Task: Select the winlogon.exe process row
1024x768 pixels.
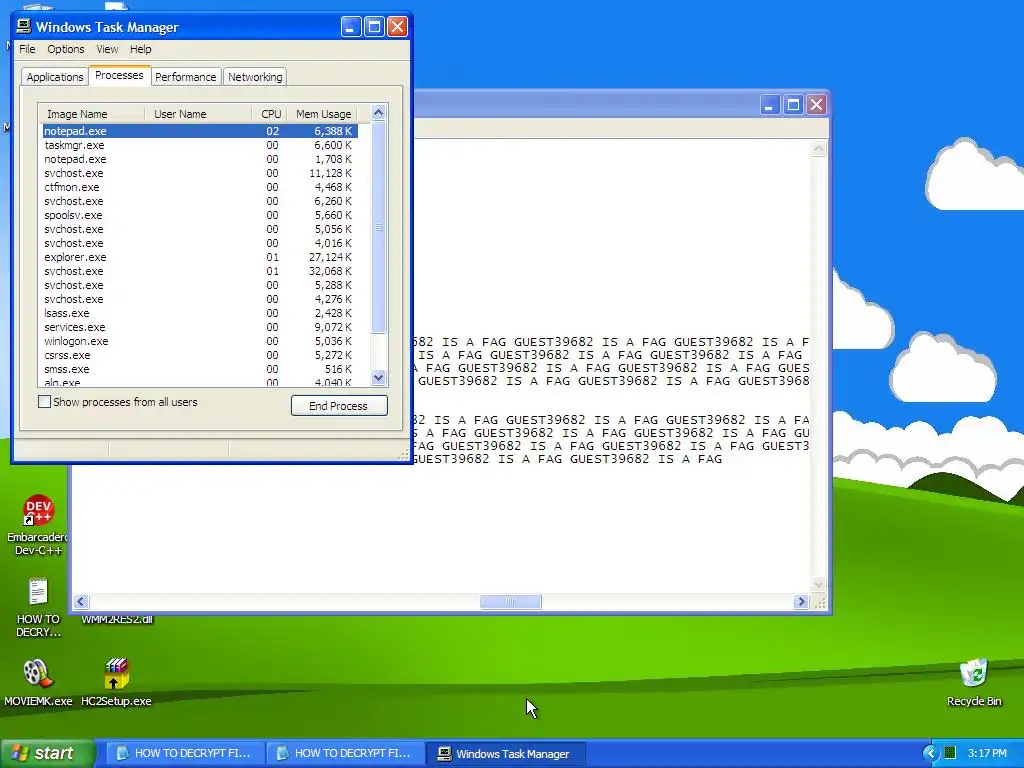Action: point(200,341)
